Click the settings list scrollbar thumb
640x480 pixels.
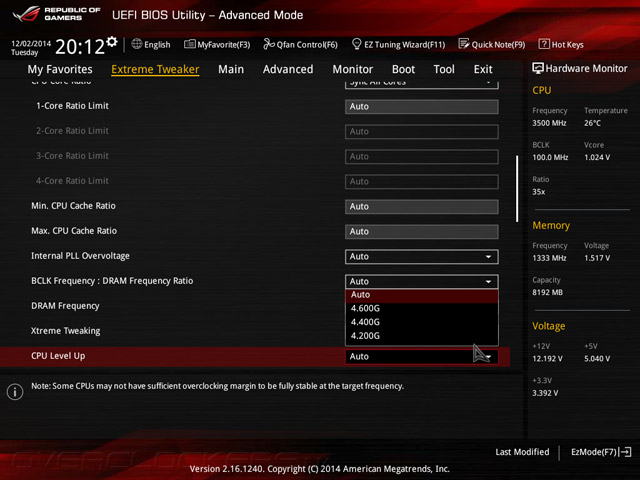pos(517,189)
